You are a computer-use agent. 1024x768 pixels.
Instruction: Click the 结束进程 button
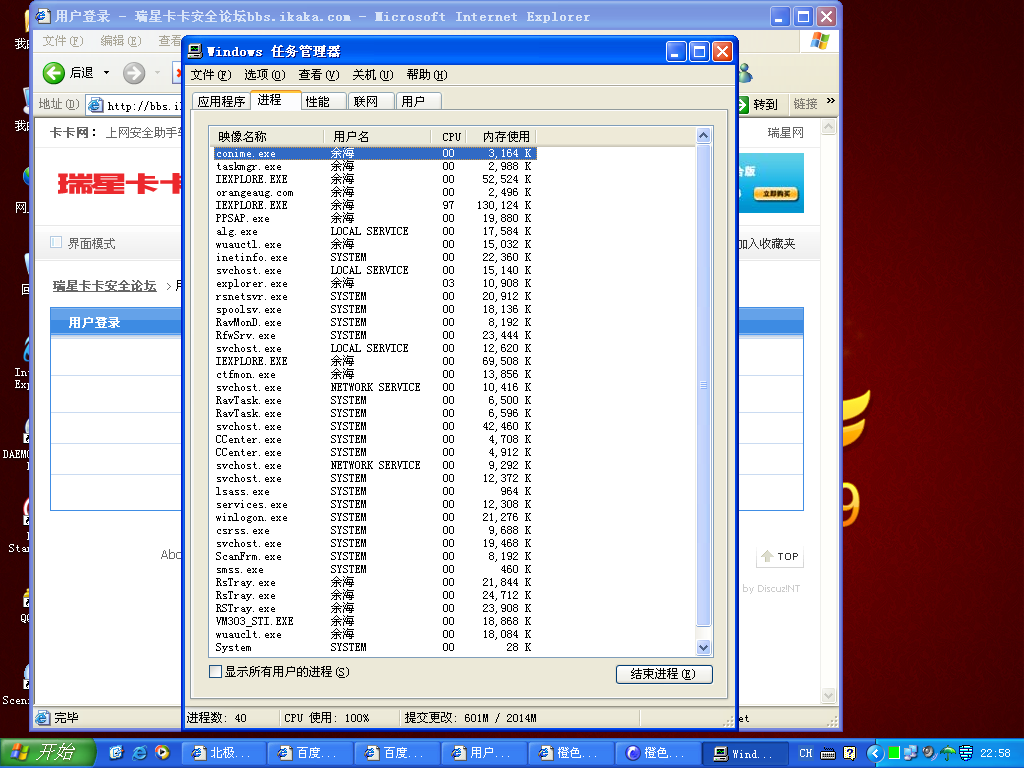[x=664, y=674]
